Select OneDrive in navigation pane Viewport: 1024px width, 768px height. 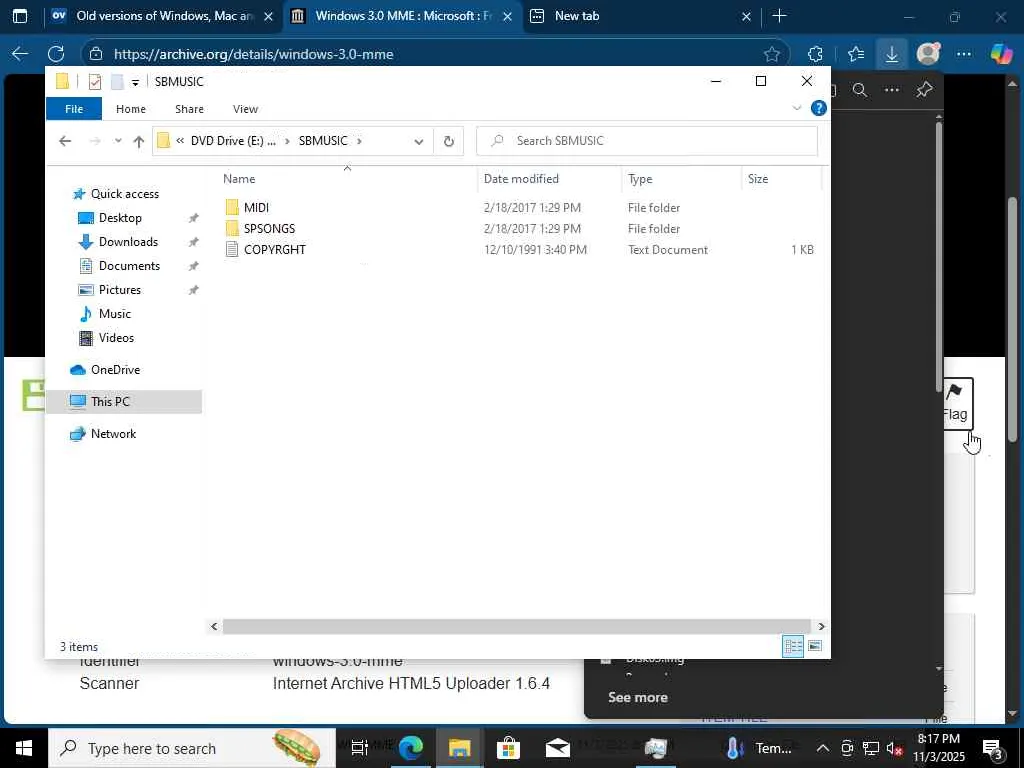pos(115,370)
